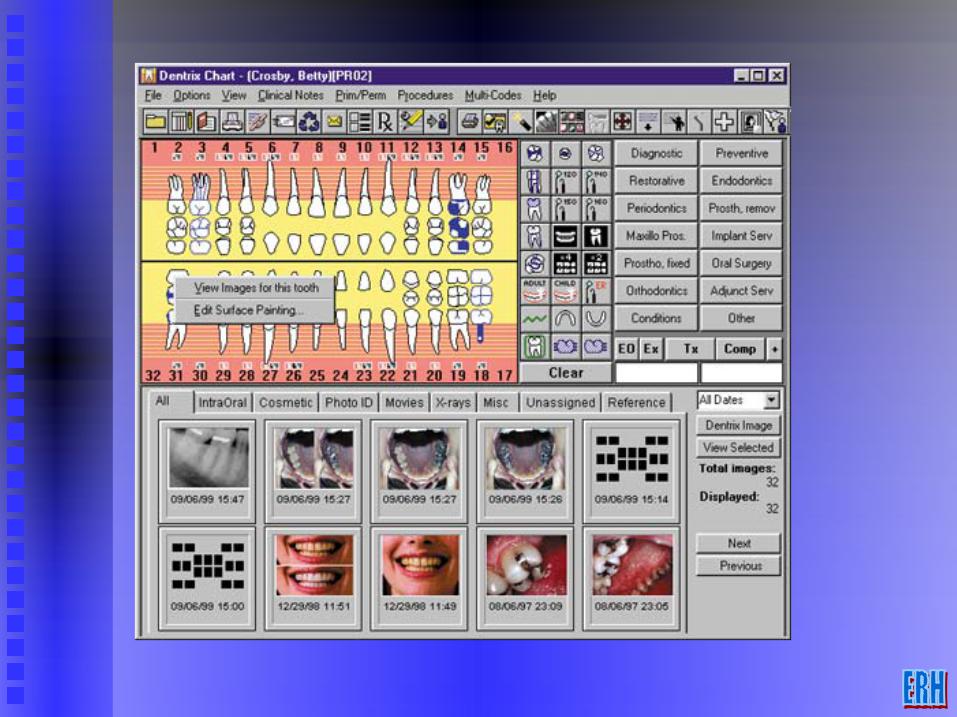This screenshot has height=717, width=957.
Task: Click the black panoramic smile x-ray icon
Action: 565,236
